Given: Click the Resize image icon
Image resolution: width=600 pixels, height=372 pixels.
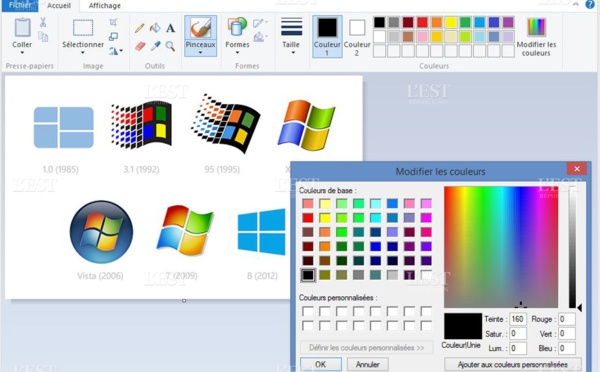Looking at the screenshot, I should [113, 36].
